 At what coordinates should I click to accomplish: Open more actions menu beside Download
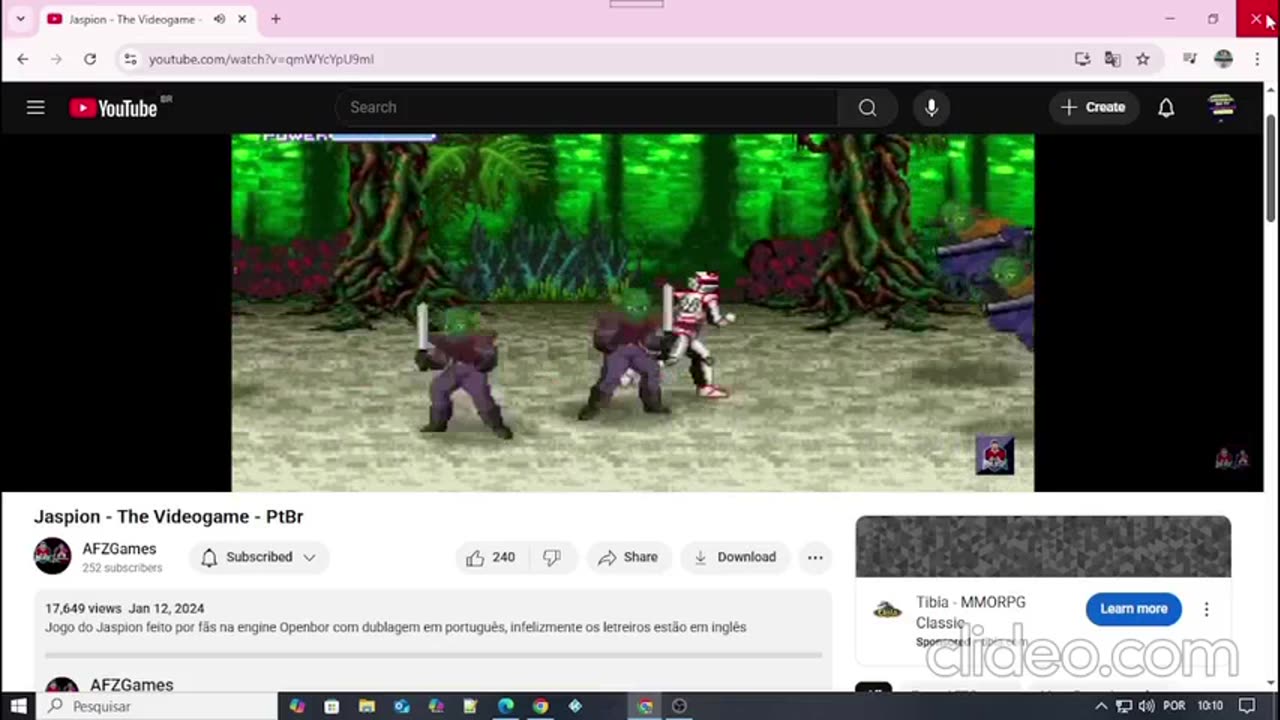pyautogui.click(x=815, y=557)
